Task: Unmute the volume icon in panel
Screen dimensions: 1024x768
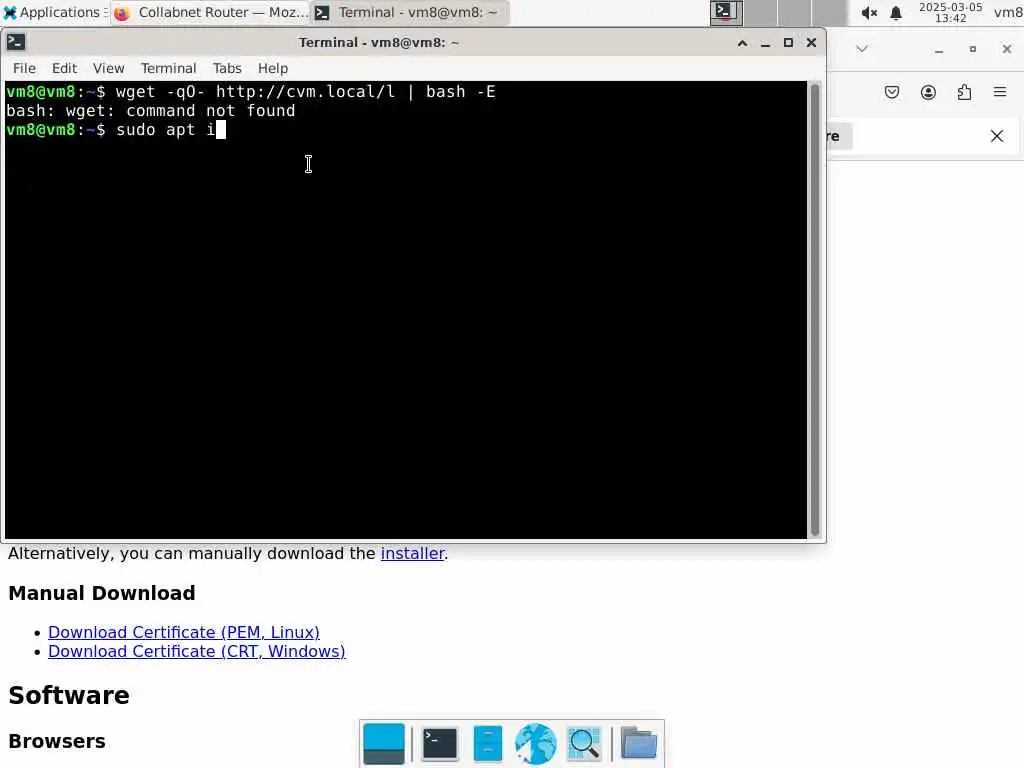Action: pyautogui.click(x=869, y=13)
